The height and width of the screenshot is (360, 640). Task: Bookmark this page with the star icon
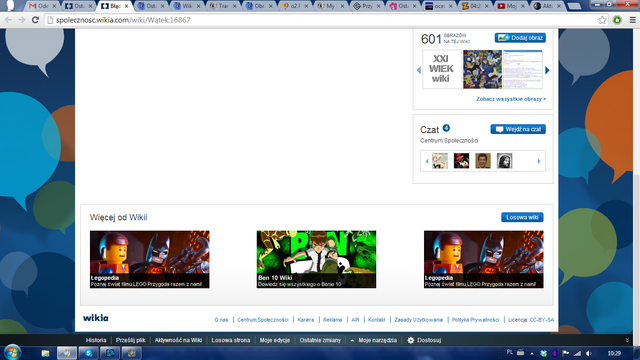[602, 20]
